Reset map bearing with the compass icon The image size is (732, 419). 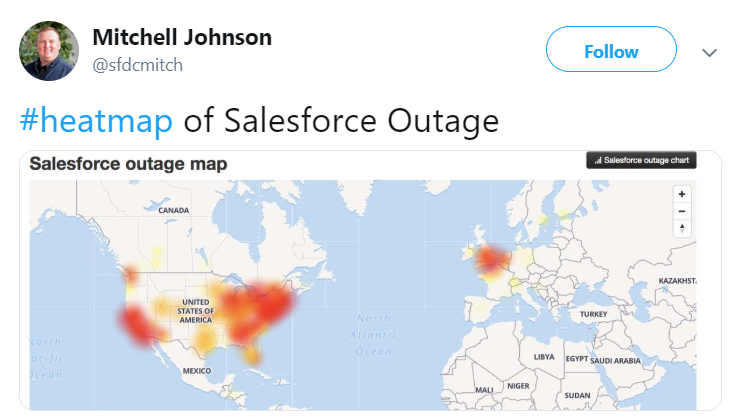point(682,228)
